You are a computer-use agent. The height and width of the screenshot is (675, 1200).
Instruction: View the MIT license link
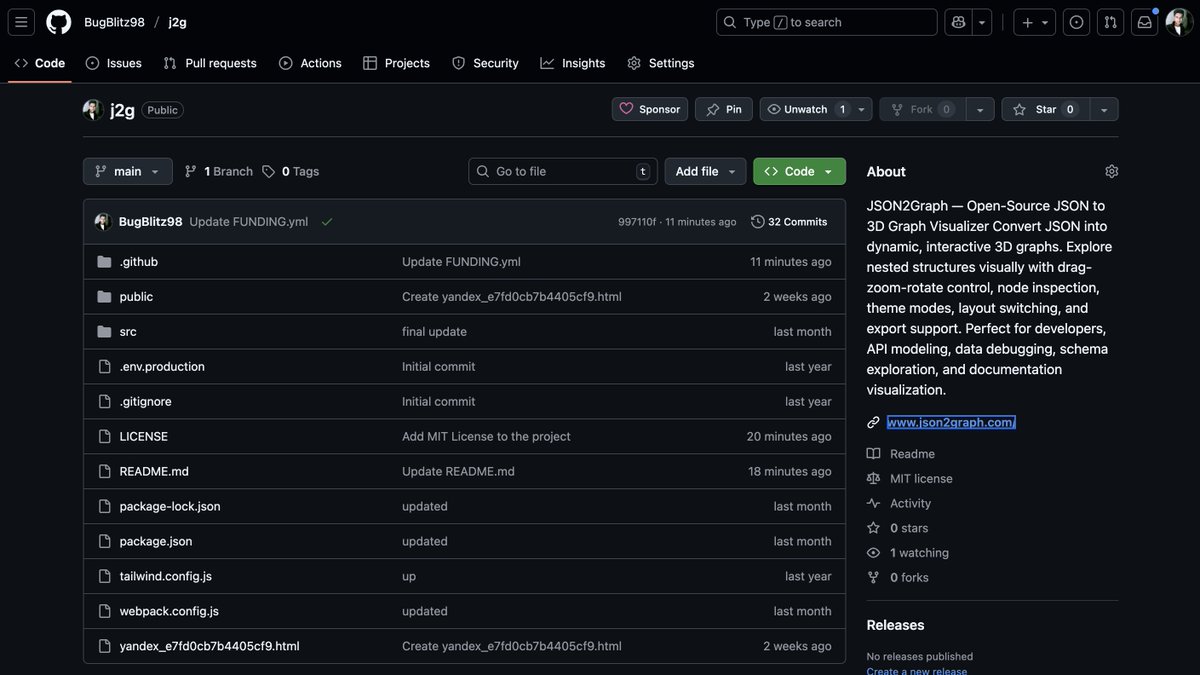[x=921, y=479]
